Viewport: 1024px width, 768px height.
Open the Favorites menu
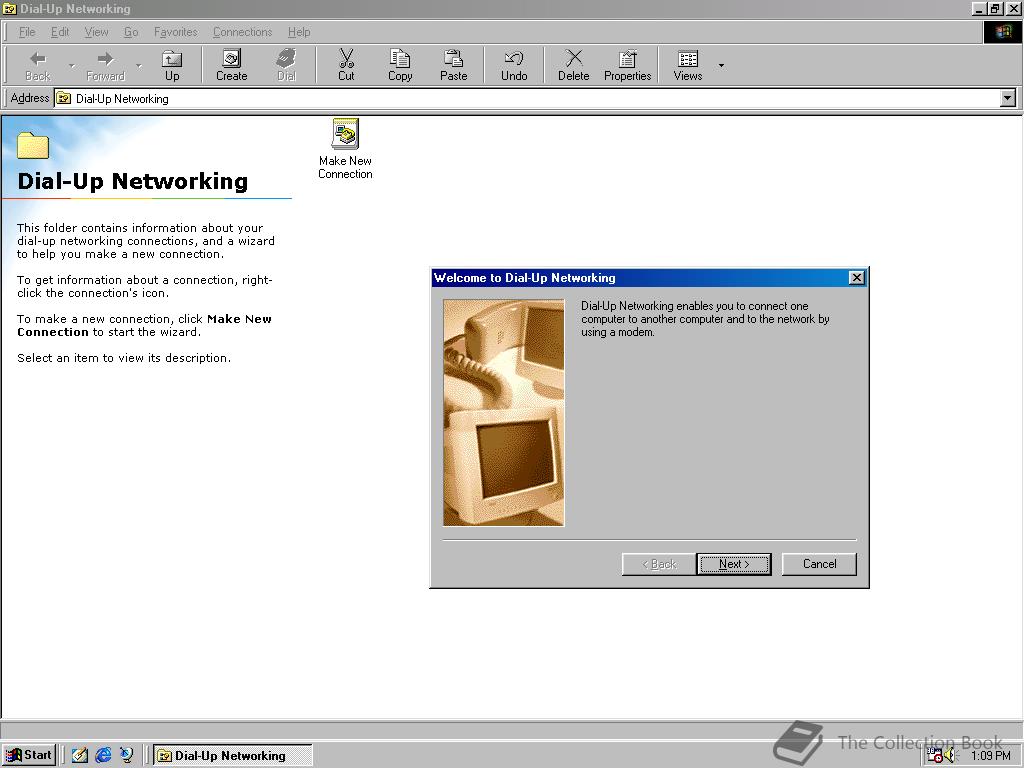pyautogui.click(x=175, y=32)
